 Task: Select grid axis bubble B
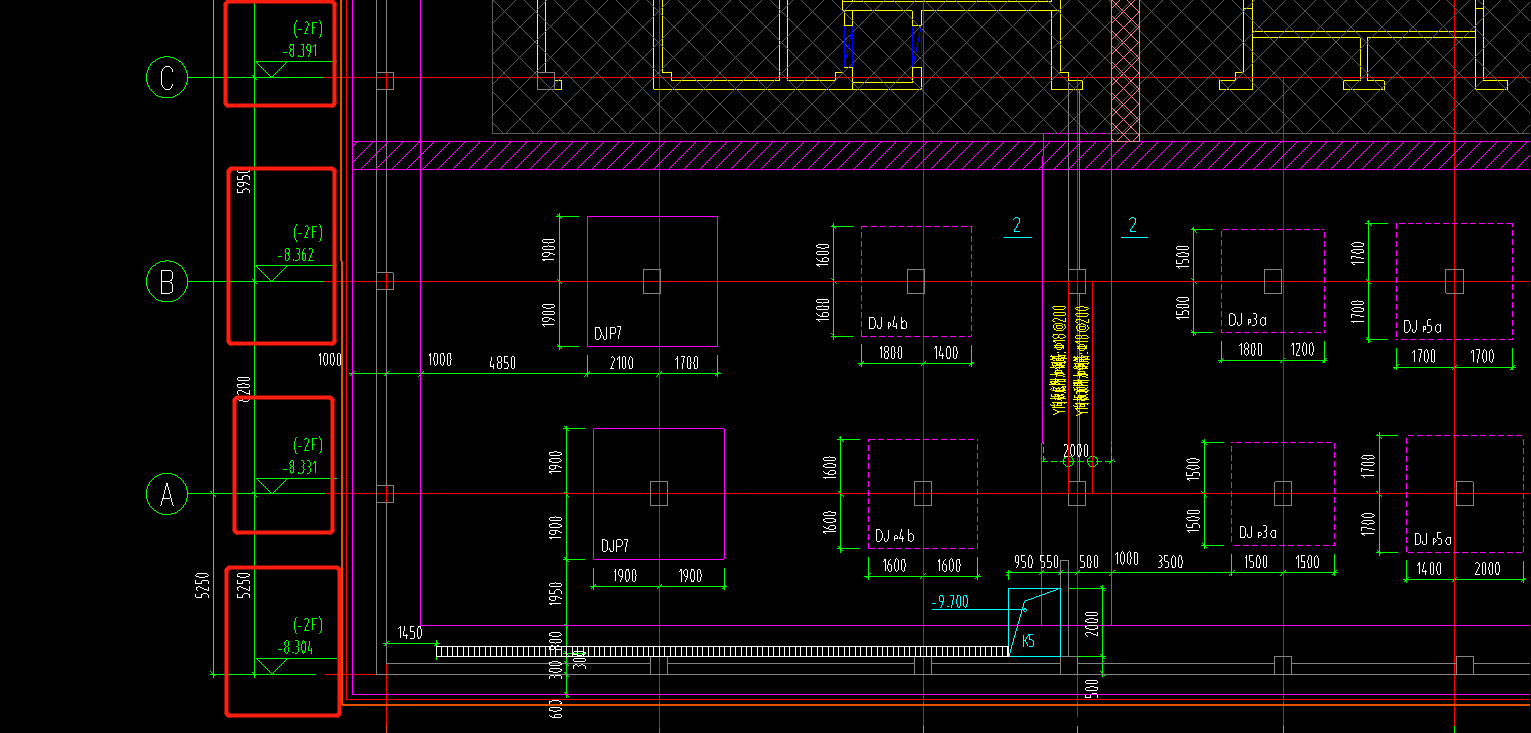click(167, 282)
